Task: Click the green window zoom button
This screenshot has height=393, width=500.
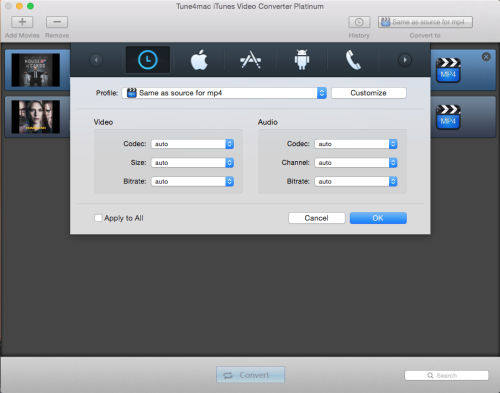Action: (x=30, y=6)
